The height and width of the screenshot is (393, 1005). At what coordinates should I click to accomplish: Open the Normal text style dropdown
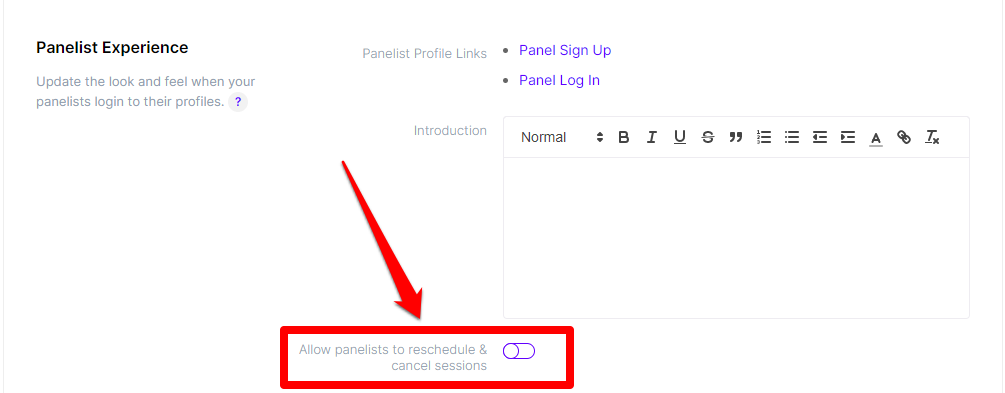point(562,137)
